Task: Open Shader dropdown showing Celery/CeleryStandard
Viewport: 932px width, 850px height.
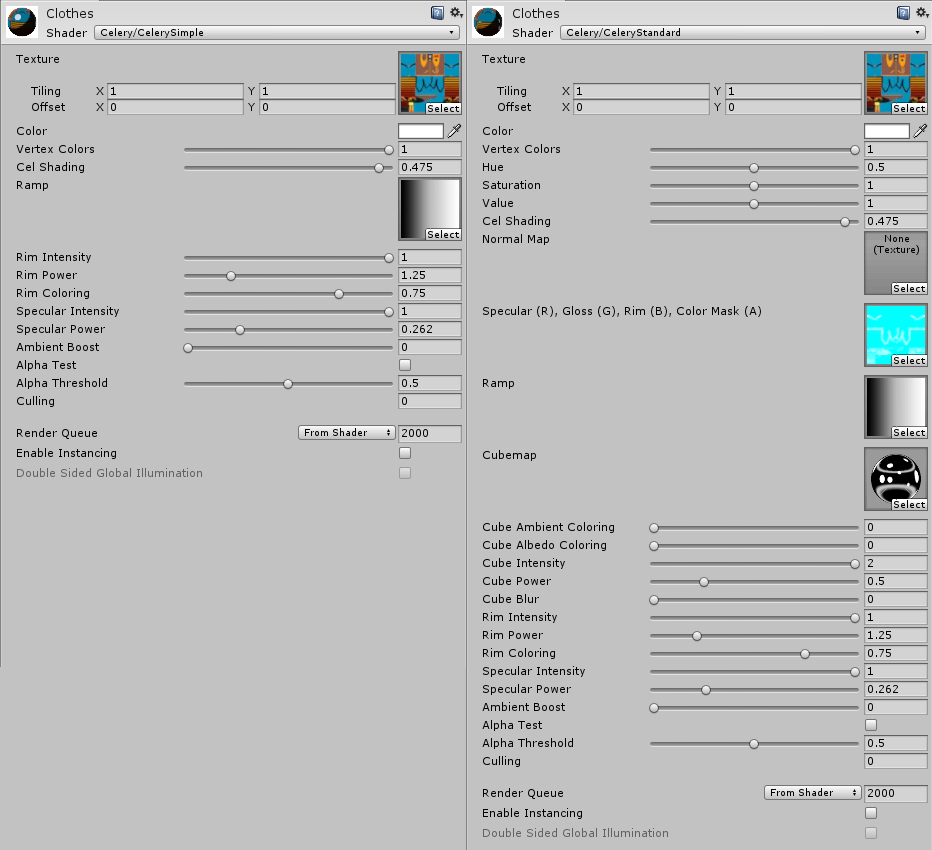Action: tap(743, 33)
